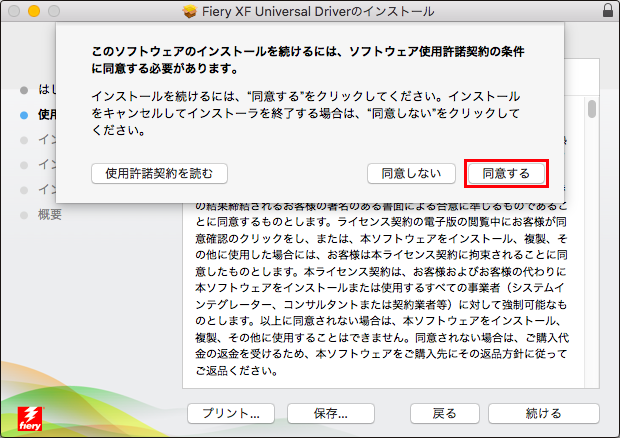Viewport: 620px width, 438px height.
Task: Click the 続ける continue button
Action: pos(544,413)
